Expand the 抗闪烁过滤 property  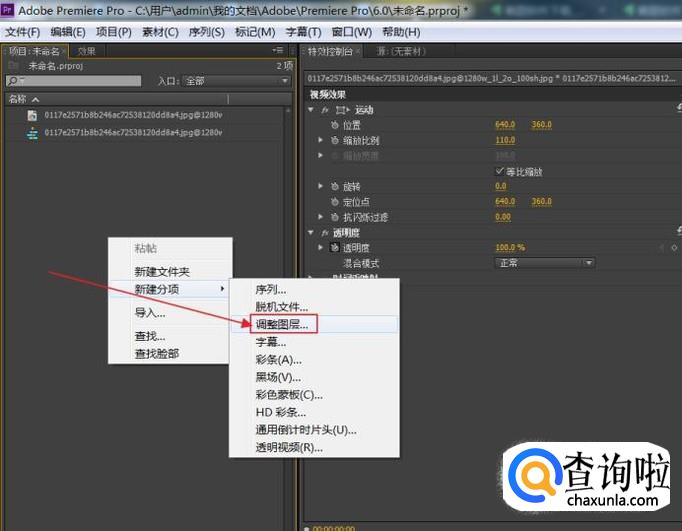pyautogui.click(x=321, y=217)
